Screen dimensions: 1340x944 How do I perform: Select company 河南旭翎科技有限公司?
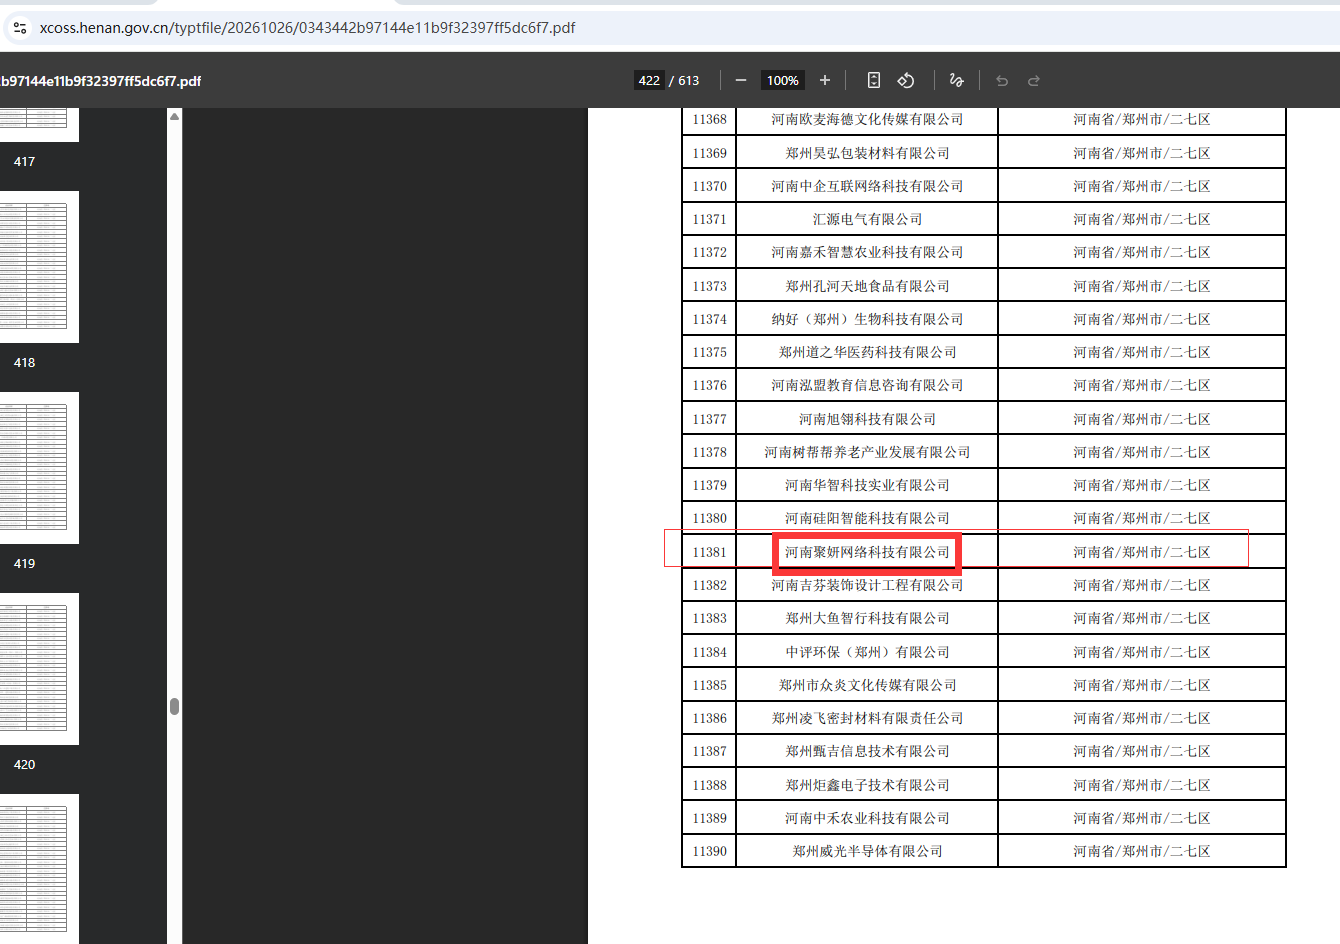(867, 419)
